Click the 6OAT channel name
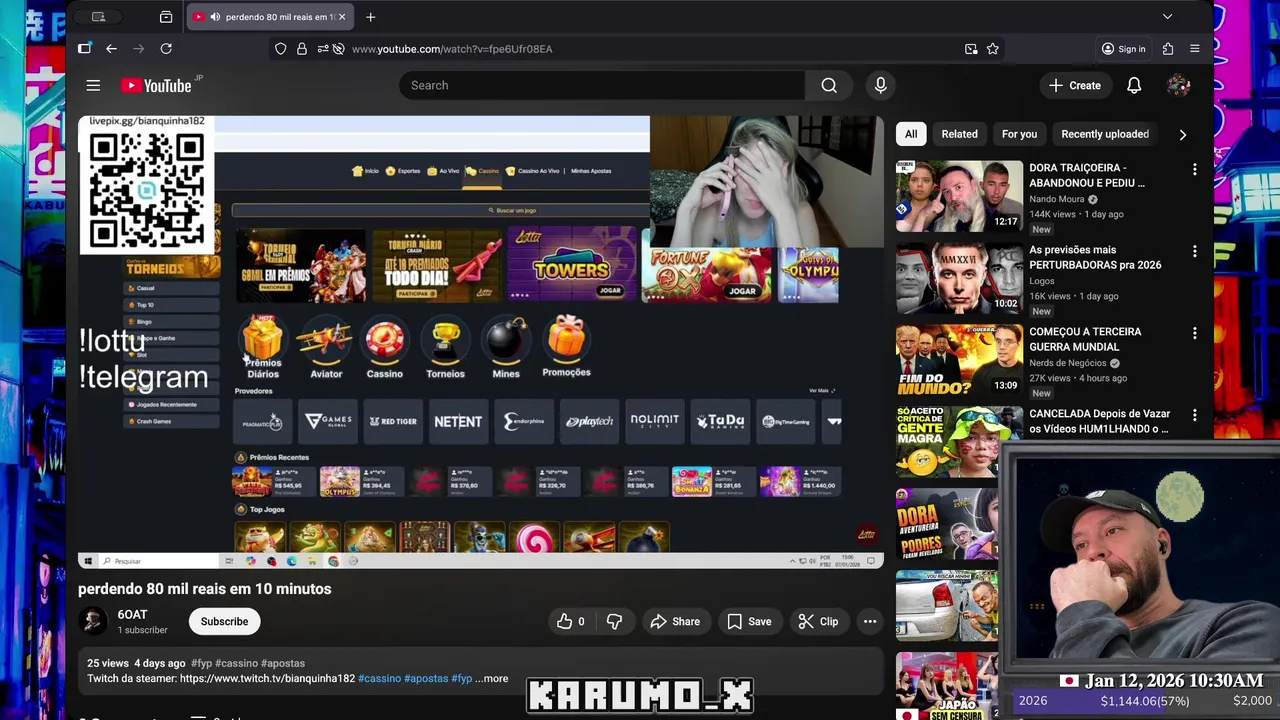1280x720 pixels. pyautogui.click(x=132, y=615)
